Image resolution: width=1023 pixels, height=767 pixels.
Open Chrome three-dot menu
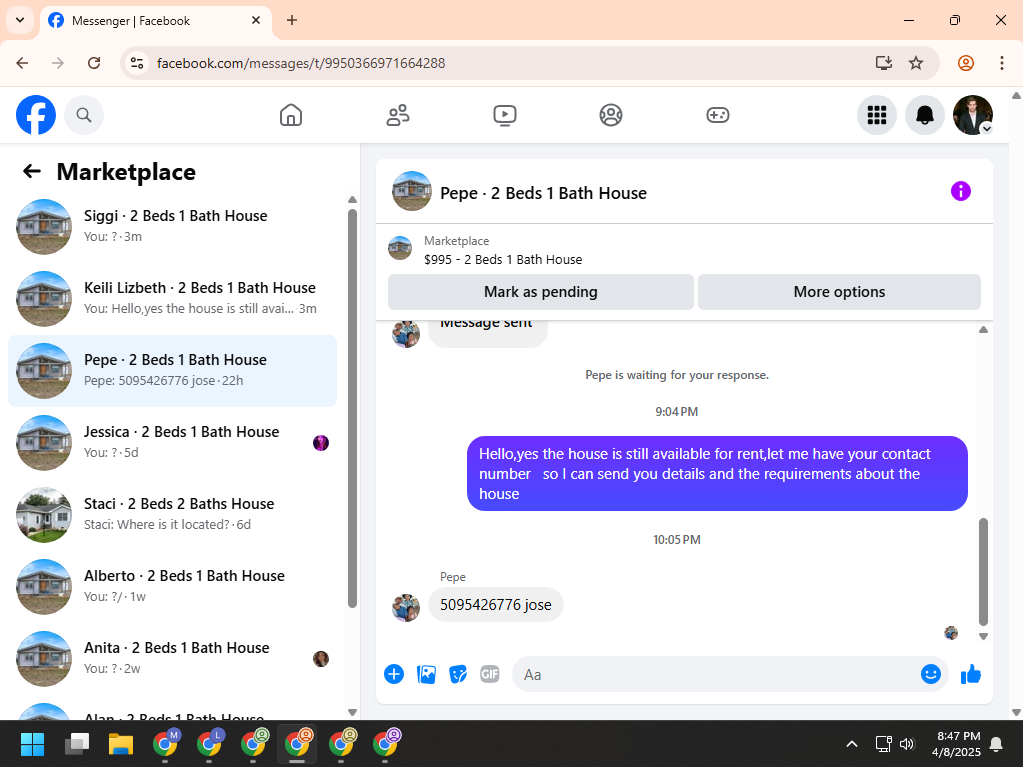[x=1001, y=63]
